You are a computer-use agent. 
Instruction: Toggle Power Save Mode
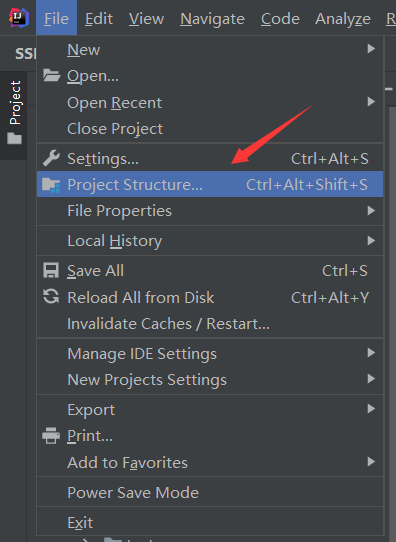[210, 493]
